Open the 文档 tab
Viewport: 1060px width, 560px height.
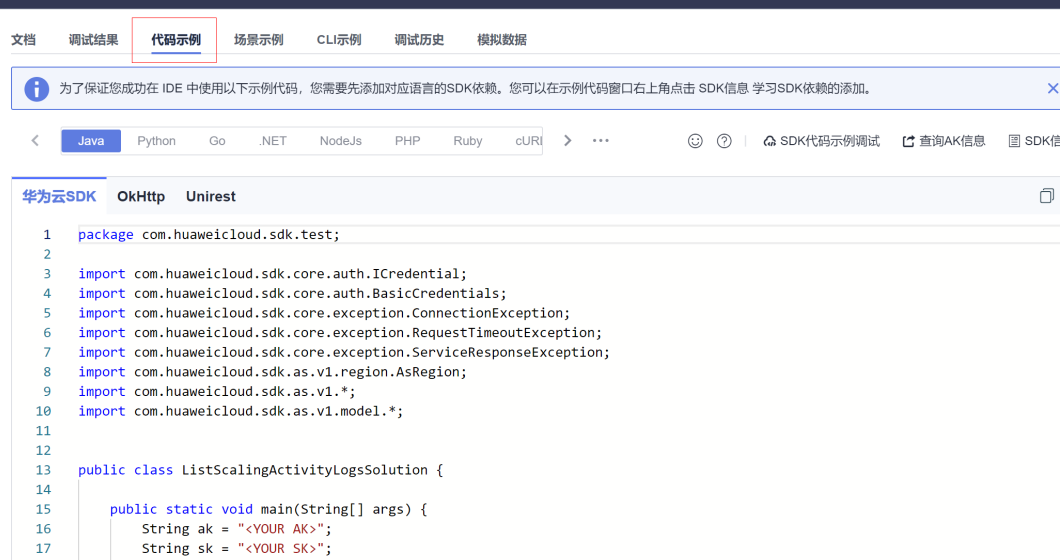23,40
